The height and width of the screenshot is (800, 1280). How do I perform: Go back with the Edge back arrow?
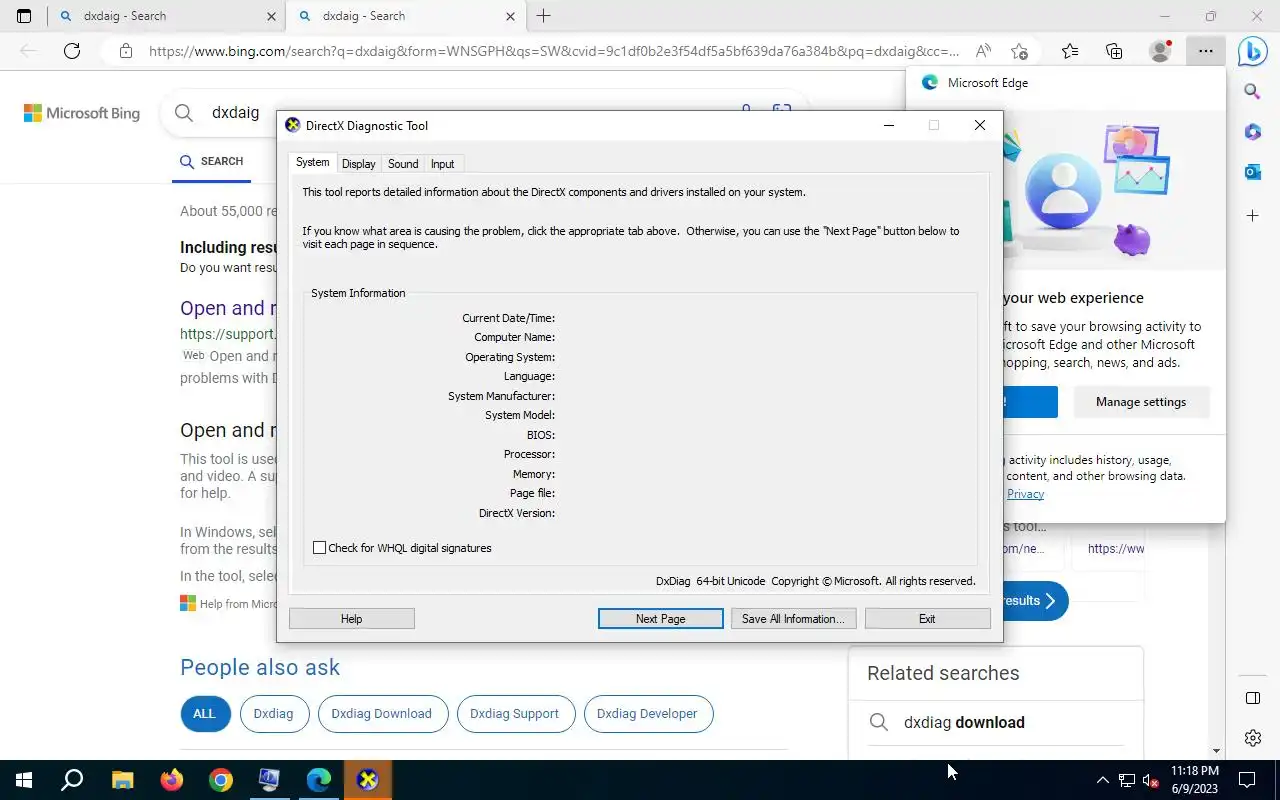tap(28, 51)
